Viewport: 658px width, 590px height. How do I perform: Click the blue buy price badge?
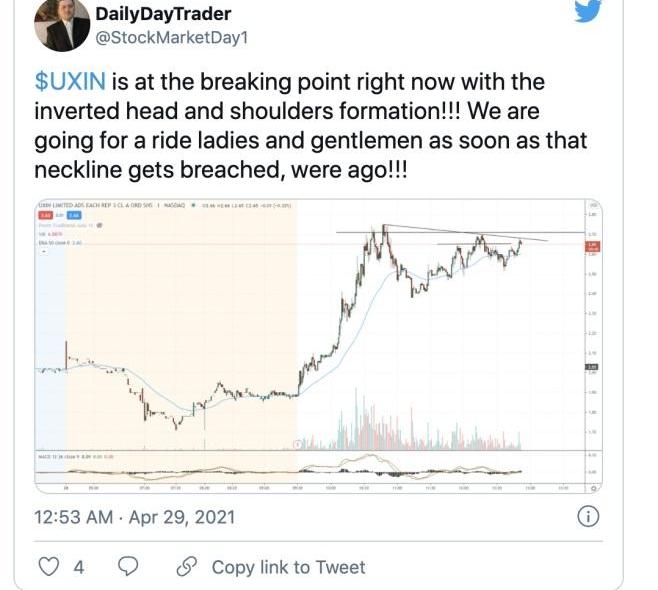(74, 215)
